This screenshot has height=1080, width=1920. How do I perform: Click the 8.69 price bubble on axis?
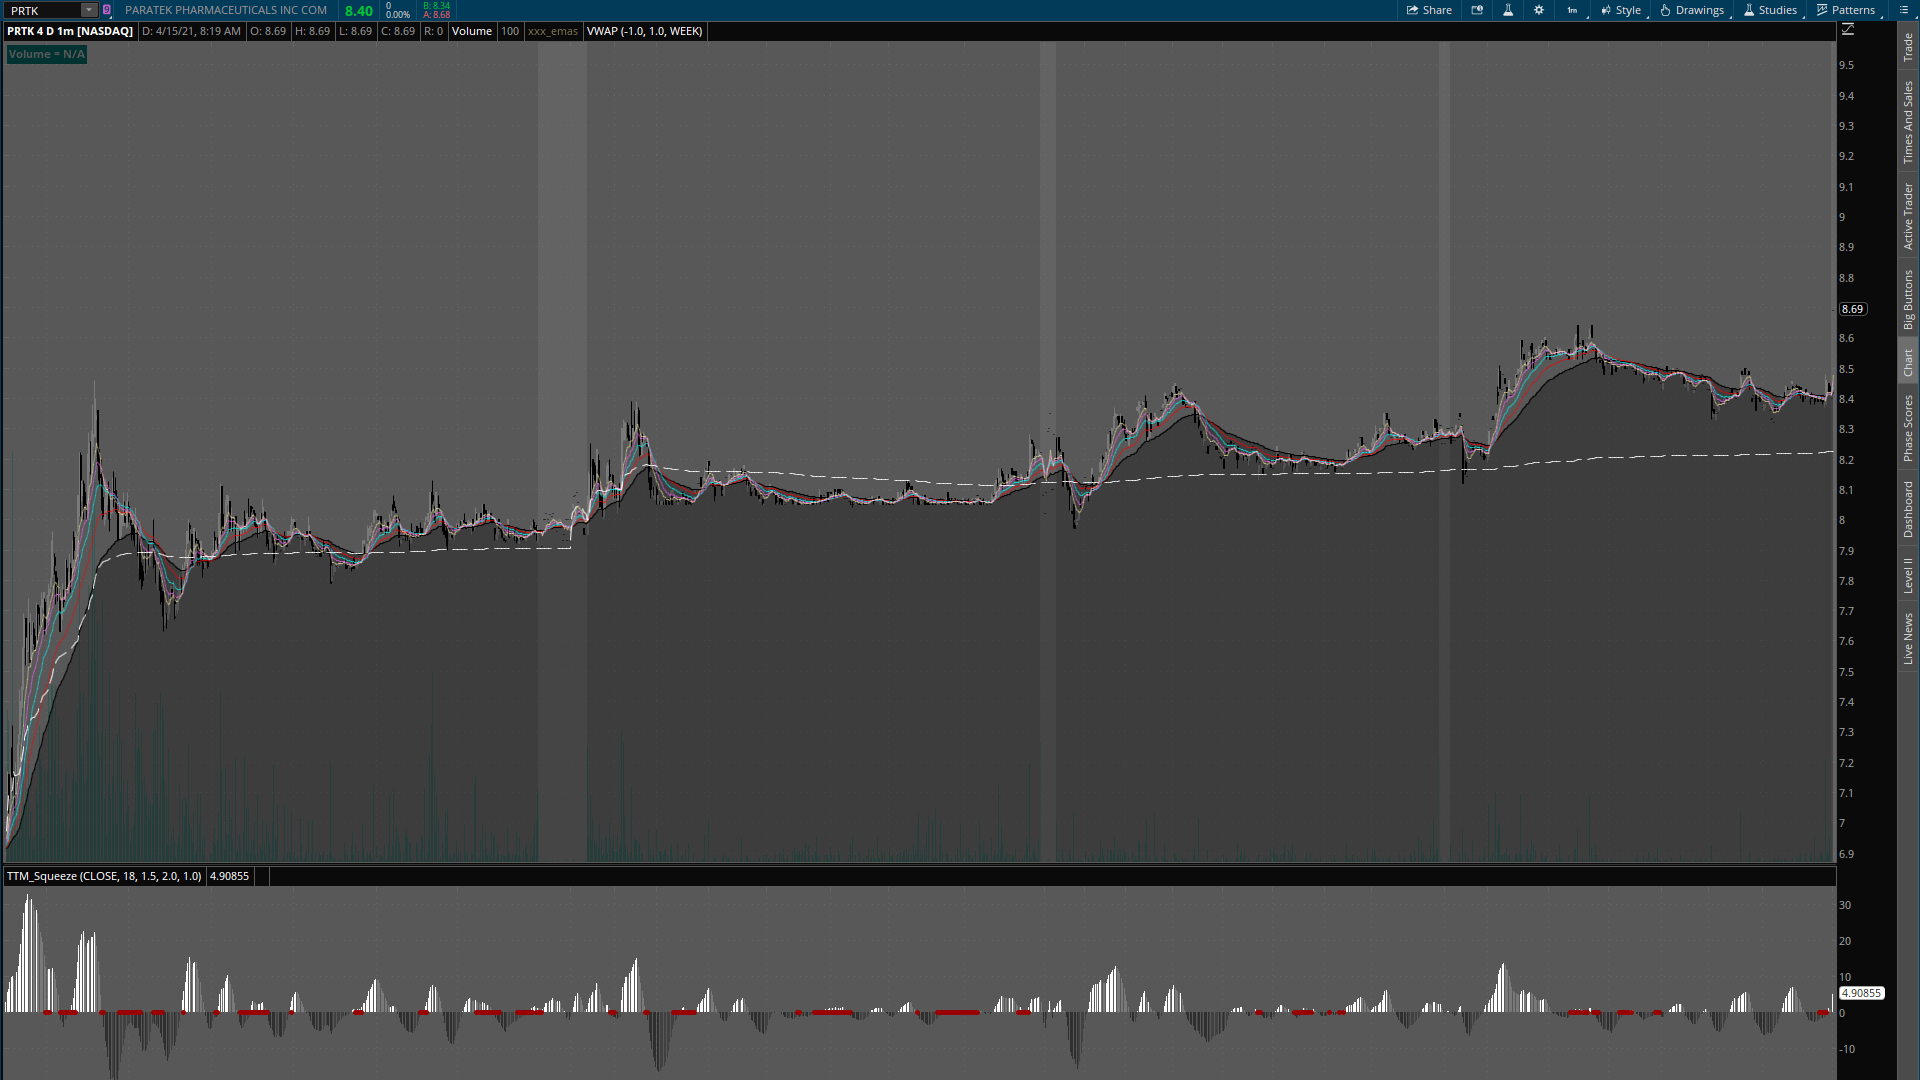pos(1852,309)
